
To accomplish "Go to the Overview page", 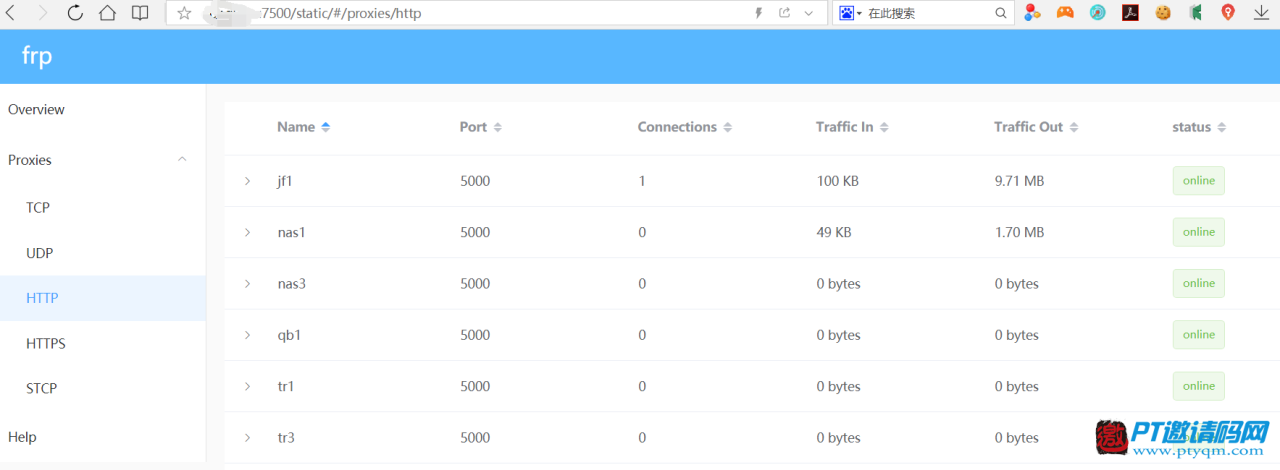I will pos(36,110).
